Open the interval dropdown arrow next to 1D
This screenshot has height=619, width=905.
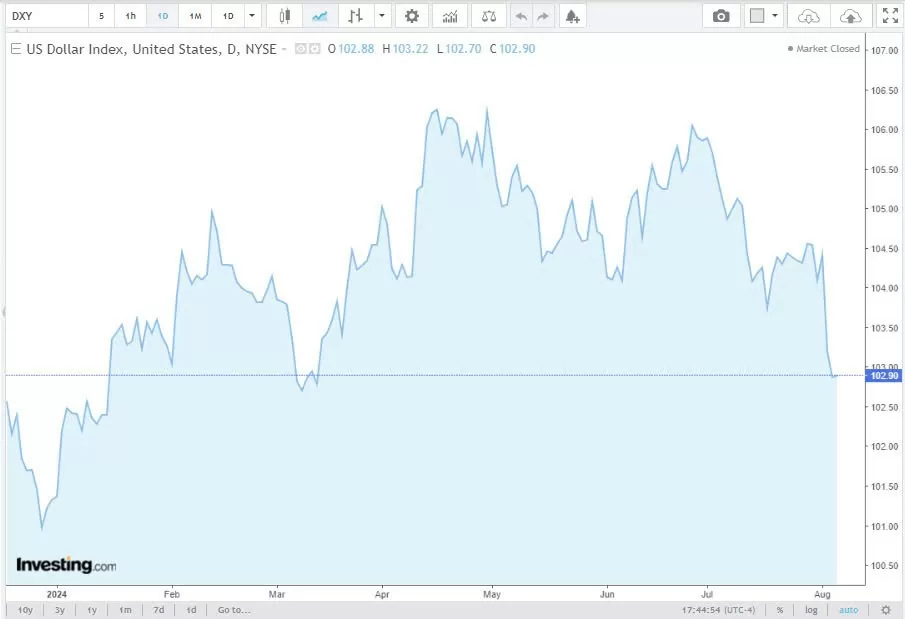pyautogui.click(x=251, y=15)
